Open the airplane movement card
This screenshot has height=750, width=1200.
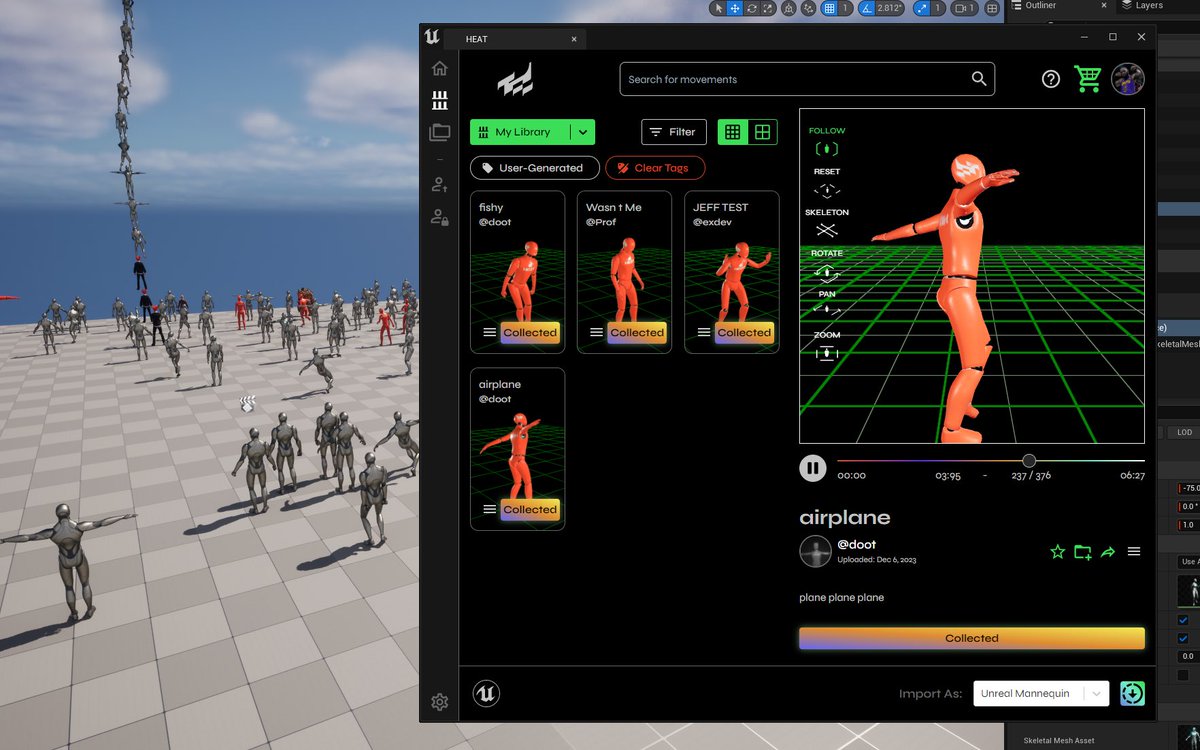tap(517, 449)
